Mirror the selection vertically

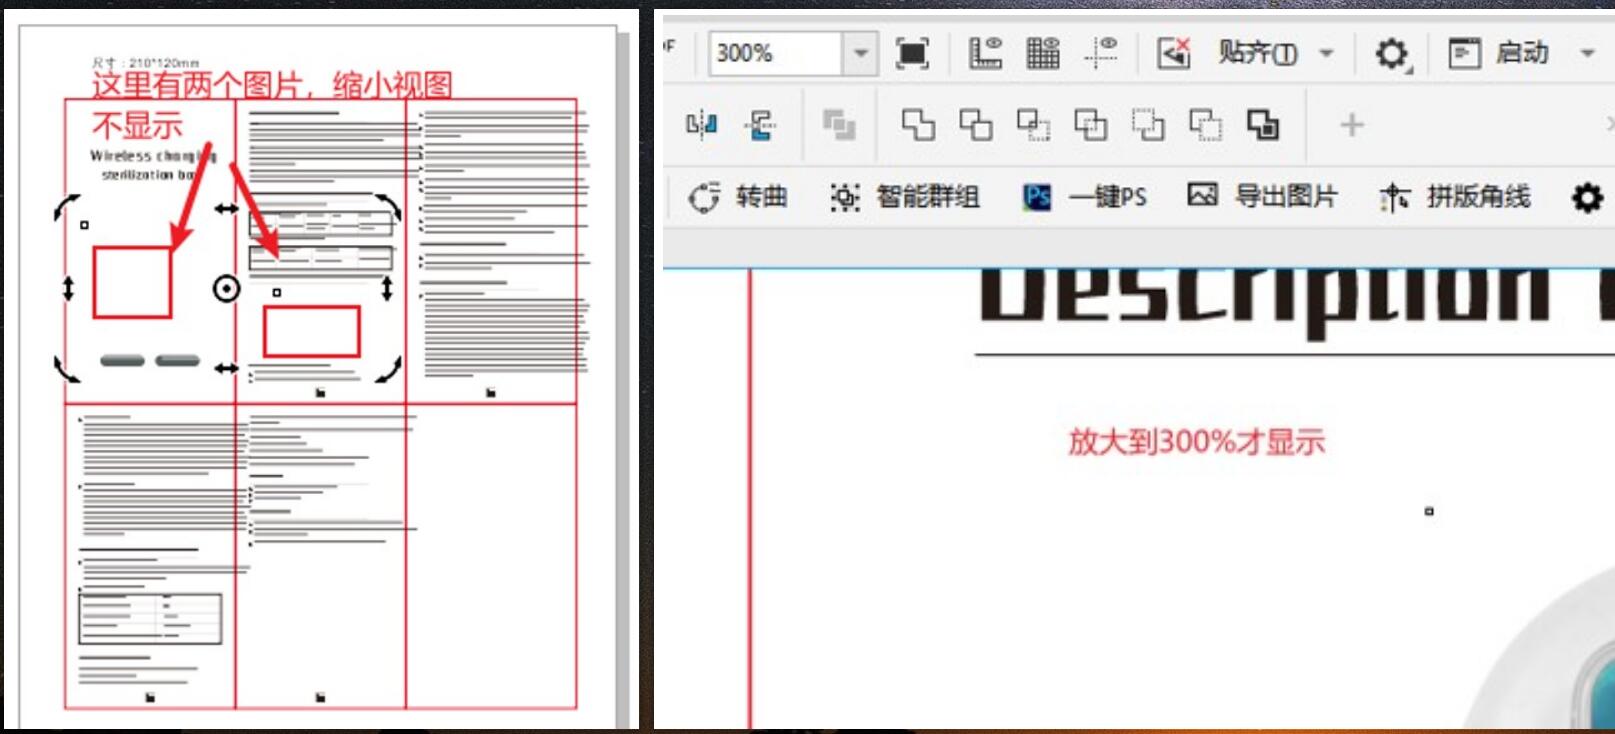click(760, 125)
